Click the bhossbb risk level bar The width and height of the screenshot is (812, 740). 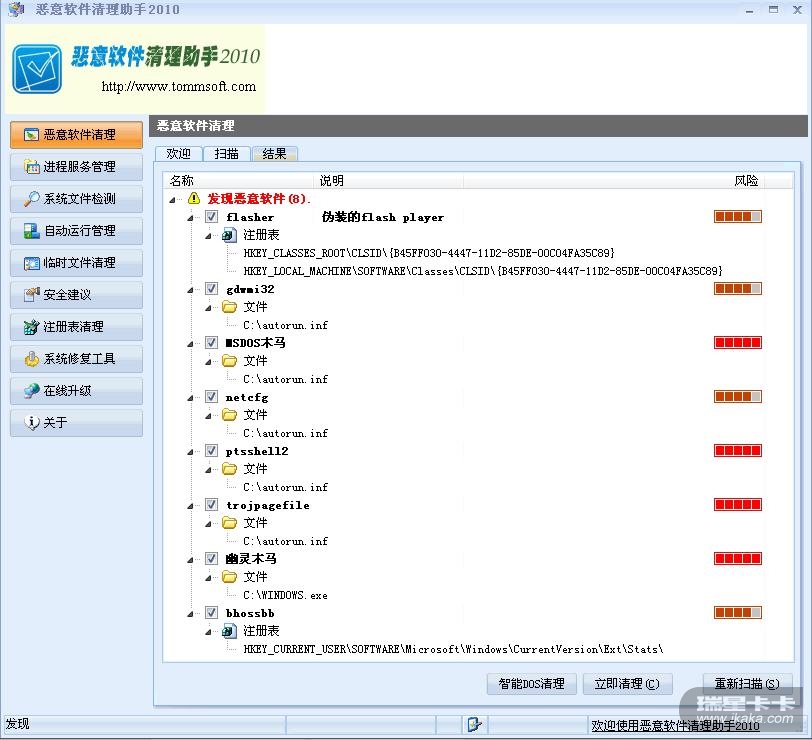(x=737, y=613)
